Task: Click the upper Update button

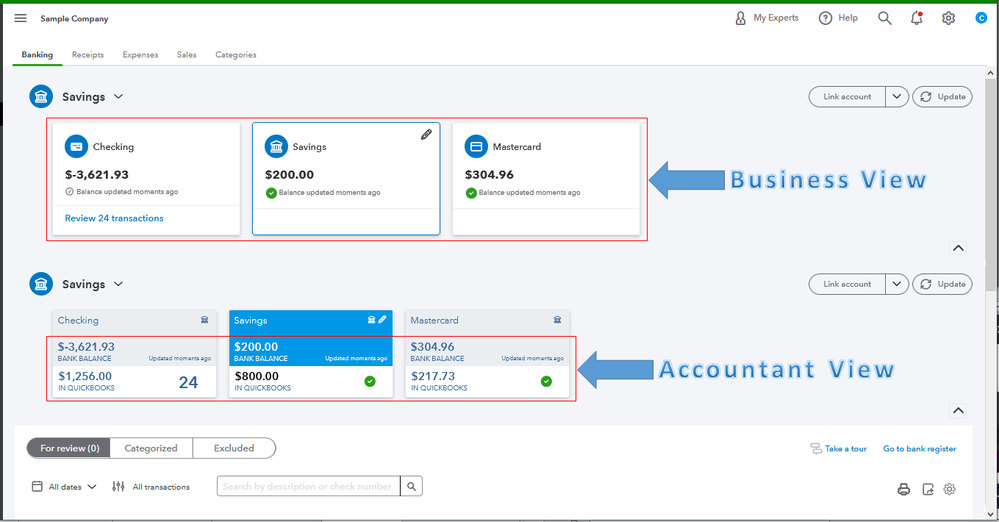Action: click(x=942, y=97)
